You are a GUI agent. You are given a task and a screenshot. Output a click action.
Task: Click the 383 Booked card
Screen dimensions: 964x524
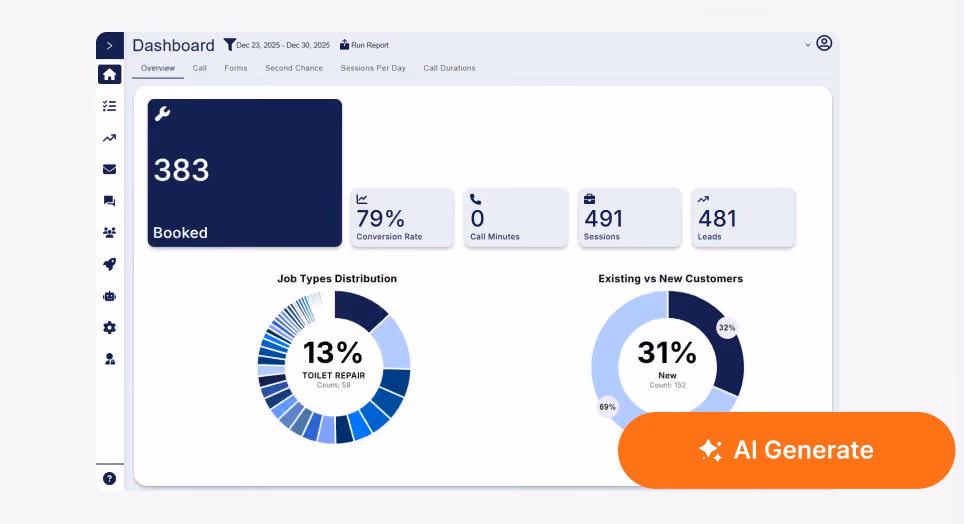(245, 173)
